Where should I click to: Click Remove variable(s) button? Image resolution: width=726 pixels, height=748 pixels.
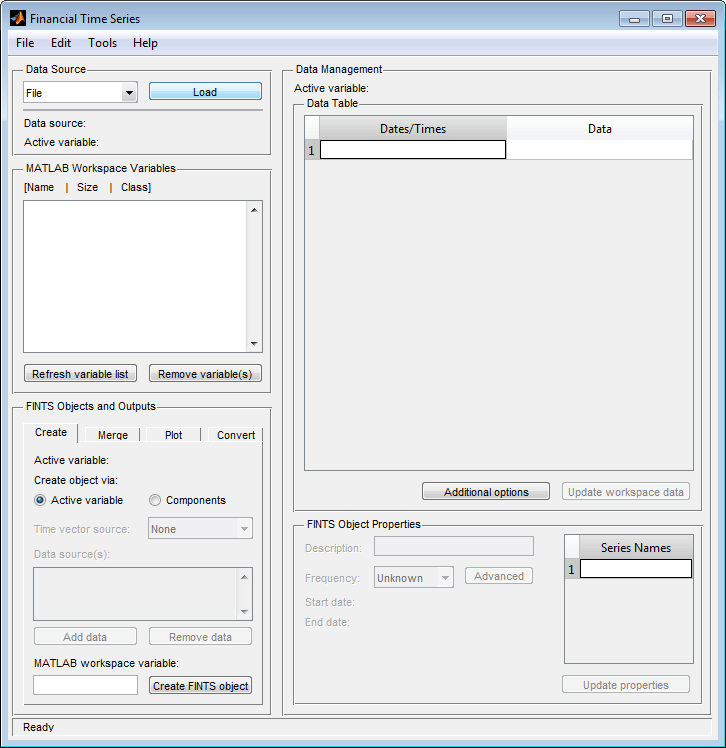tap(205, 374)
